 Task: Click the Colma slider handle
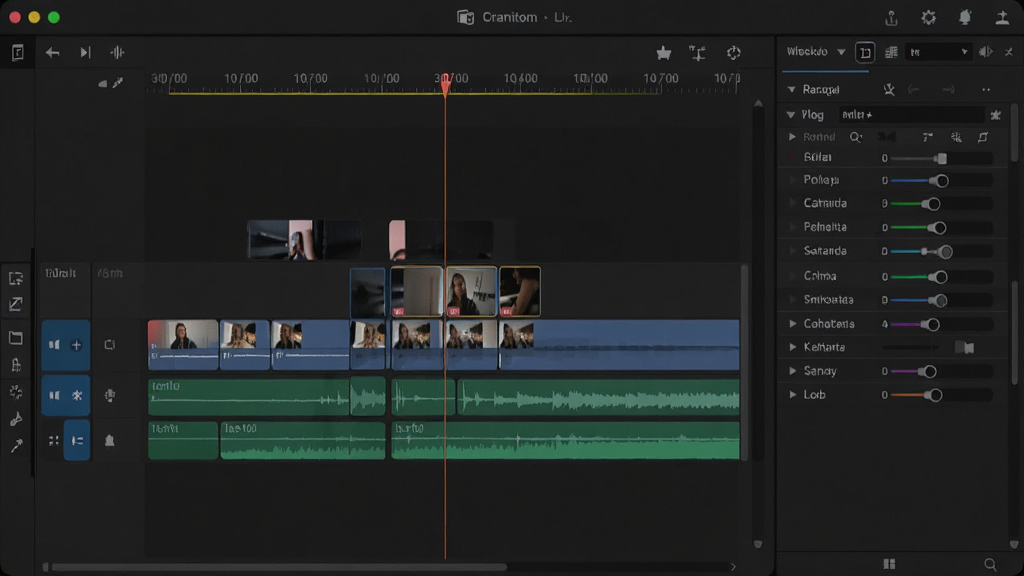click(x=940, y=277)
